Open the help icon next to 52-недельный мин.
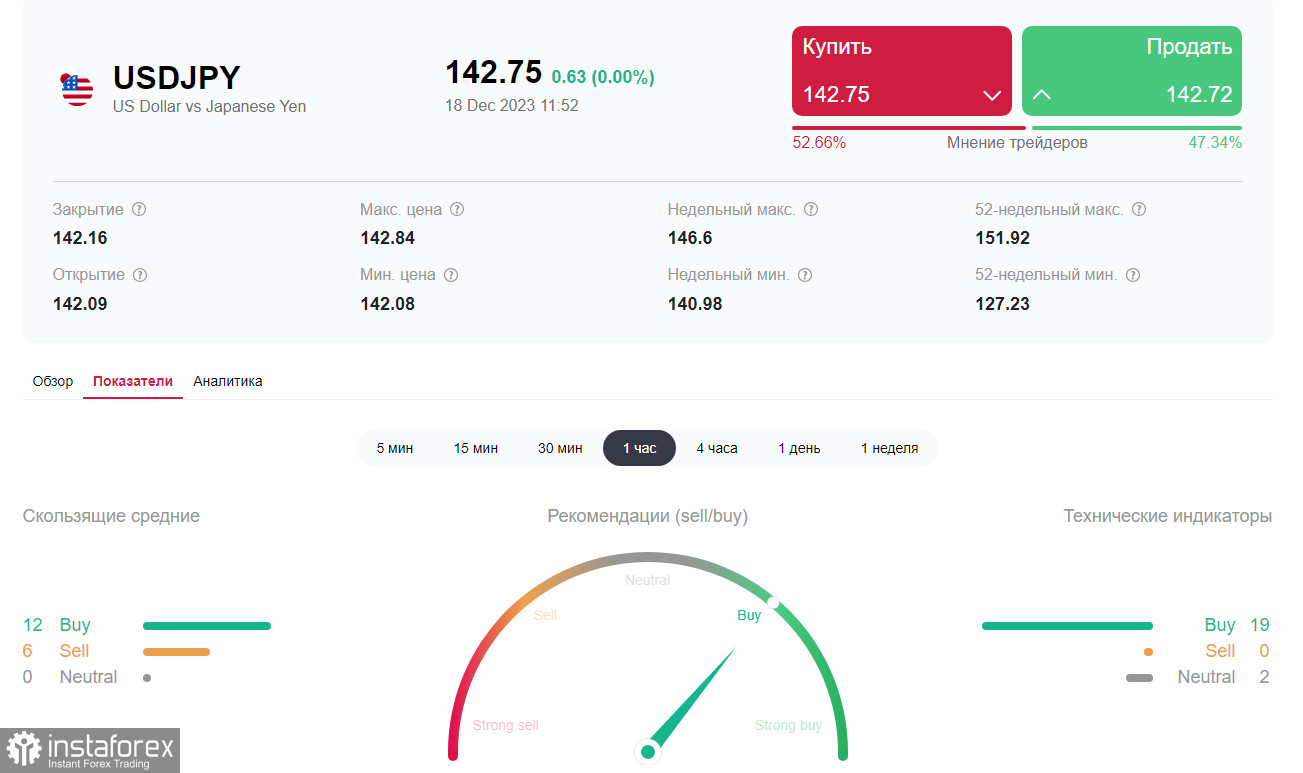Screen dimensions: 1303x773 [1133, 275]
